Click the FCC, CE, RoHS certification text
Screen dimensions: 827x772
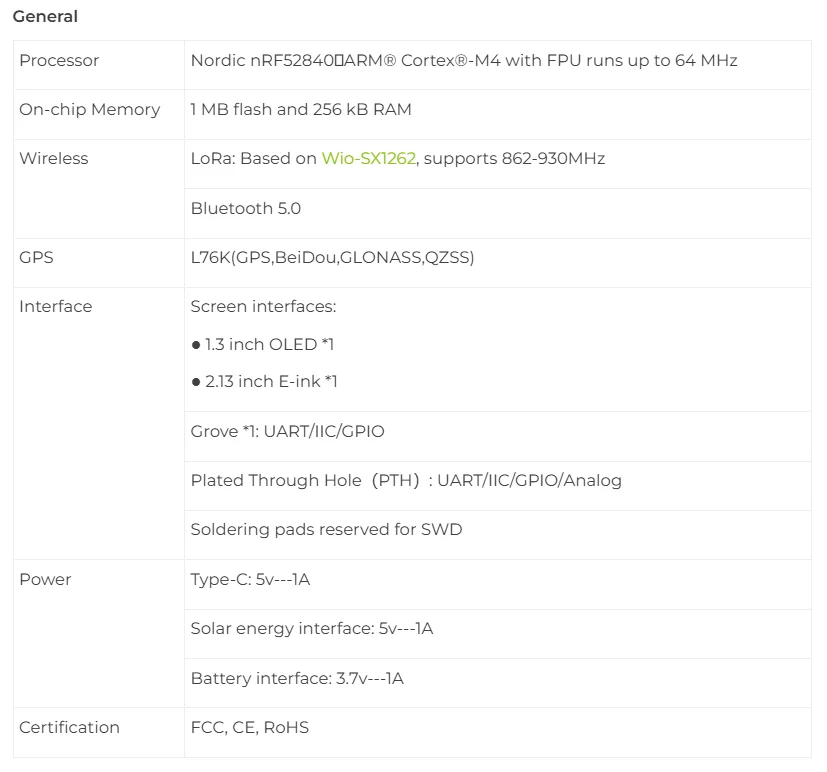[x=249, y=728]
